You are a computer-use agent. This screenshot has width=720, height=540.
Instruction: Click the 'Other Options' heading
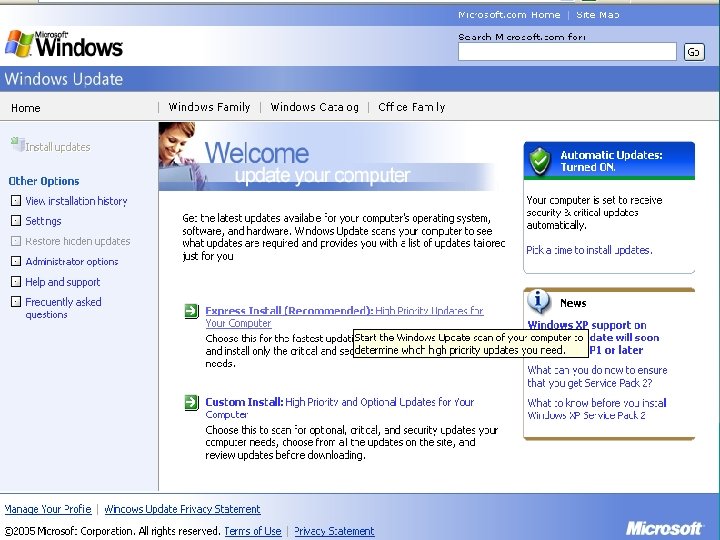44,181
